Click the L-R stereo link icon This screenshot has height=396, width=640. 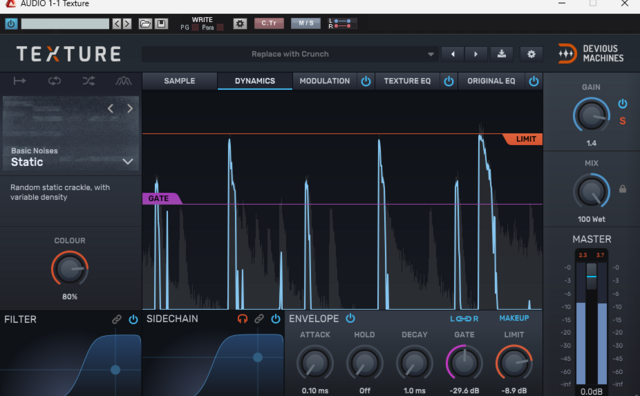[464, 319]
